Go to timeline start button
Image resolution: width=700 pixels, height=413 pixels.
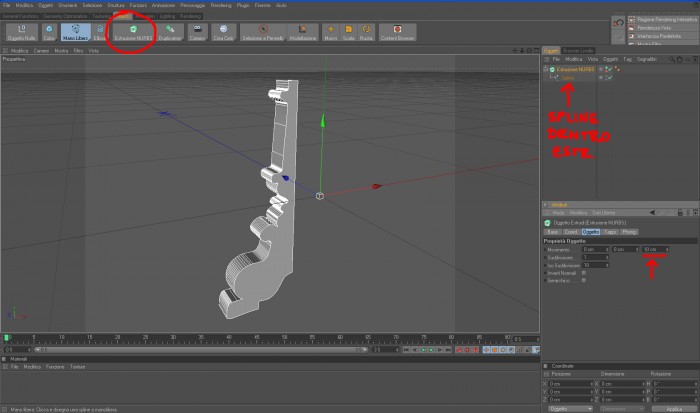point(406,350)
